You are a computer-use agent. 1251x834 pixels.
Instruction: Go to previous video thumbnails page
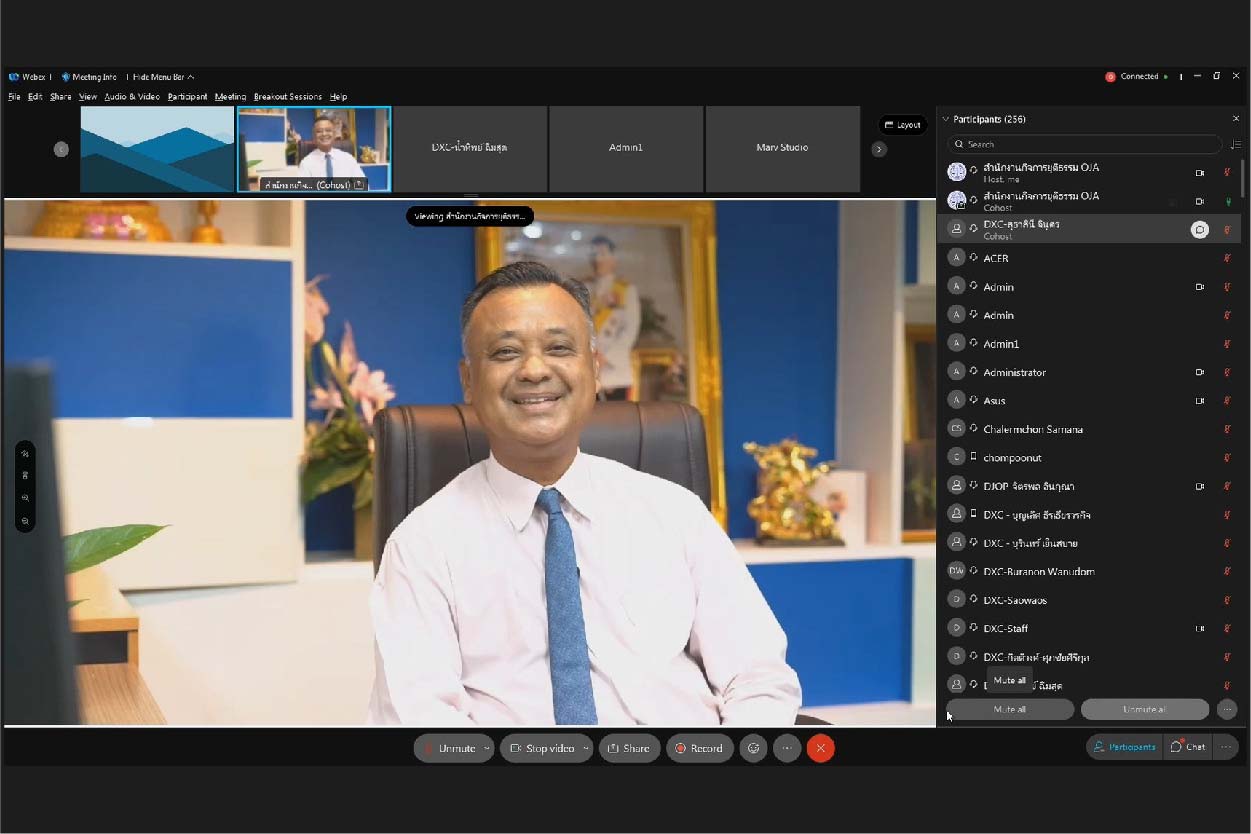click(61, 149)
